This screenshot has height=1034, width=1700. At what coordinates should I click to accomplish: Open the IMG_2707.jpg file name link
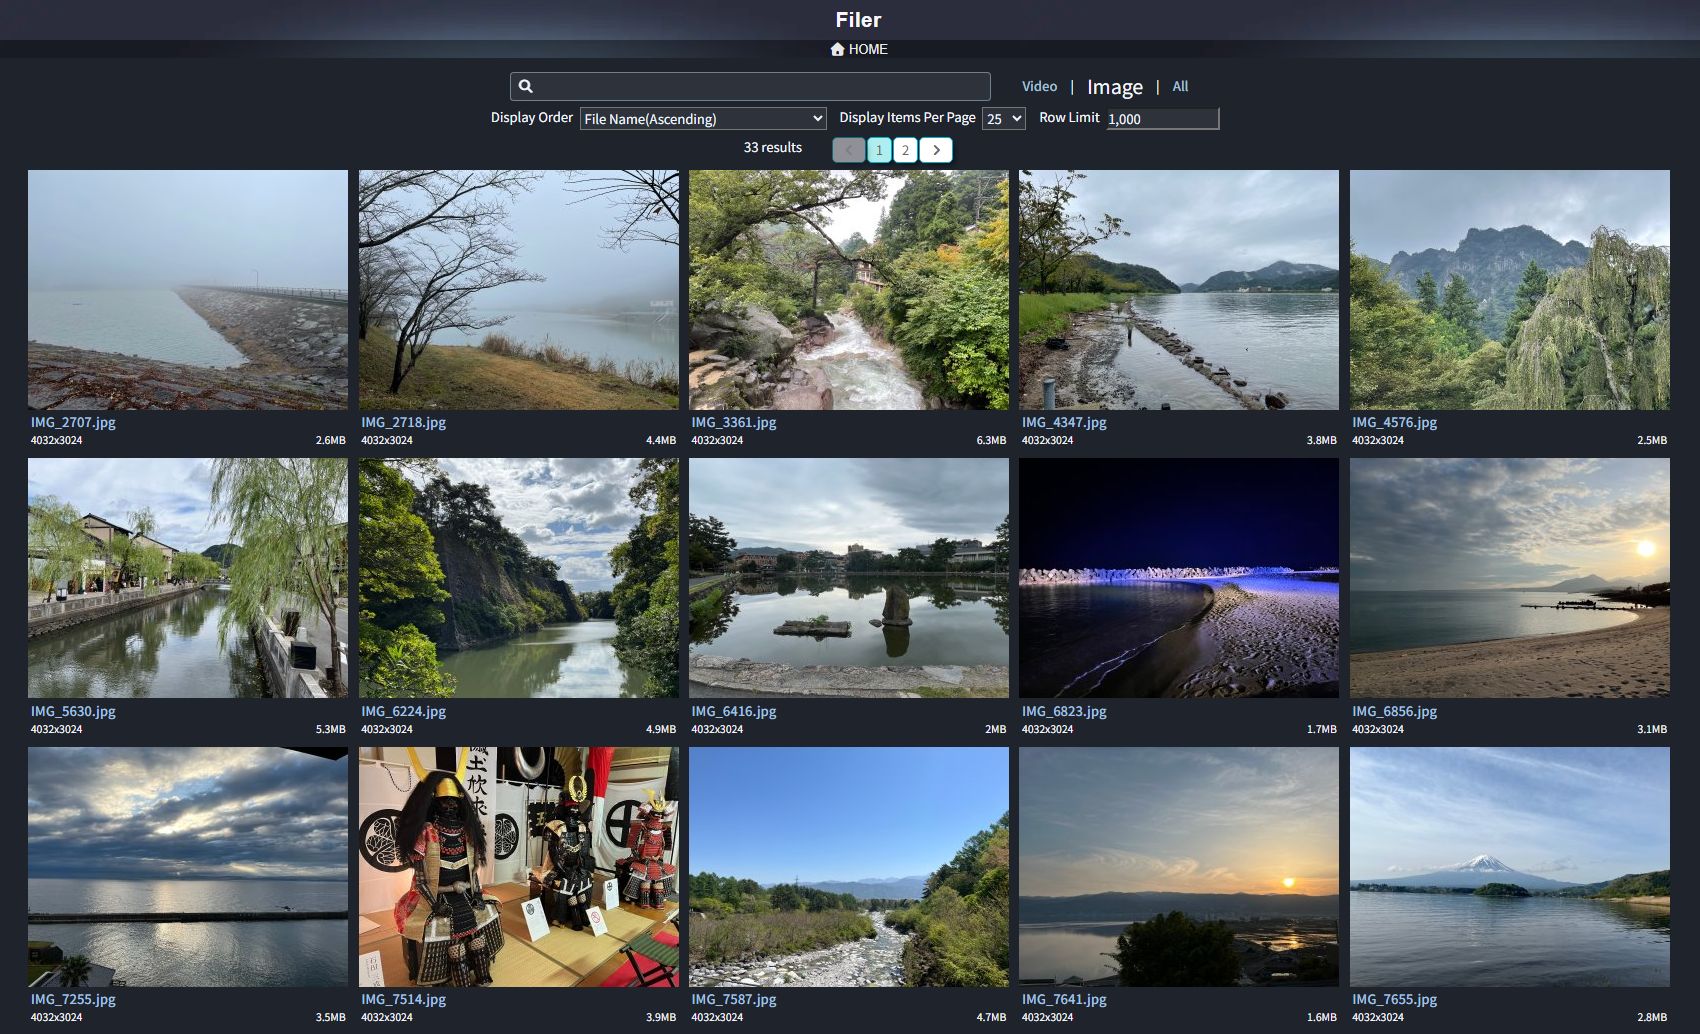[73, 422]
